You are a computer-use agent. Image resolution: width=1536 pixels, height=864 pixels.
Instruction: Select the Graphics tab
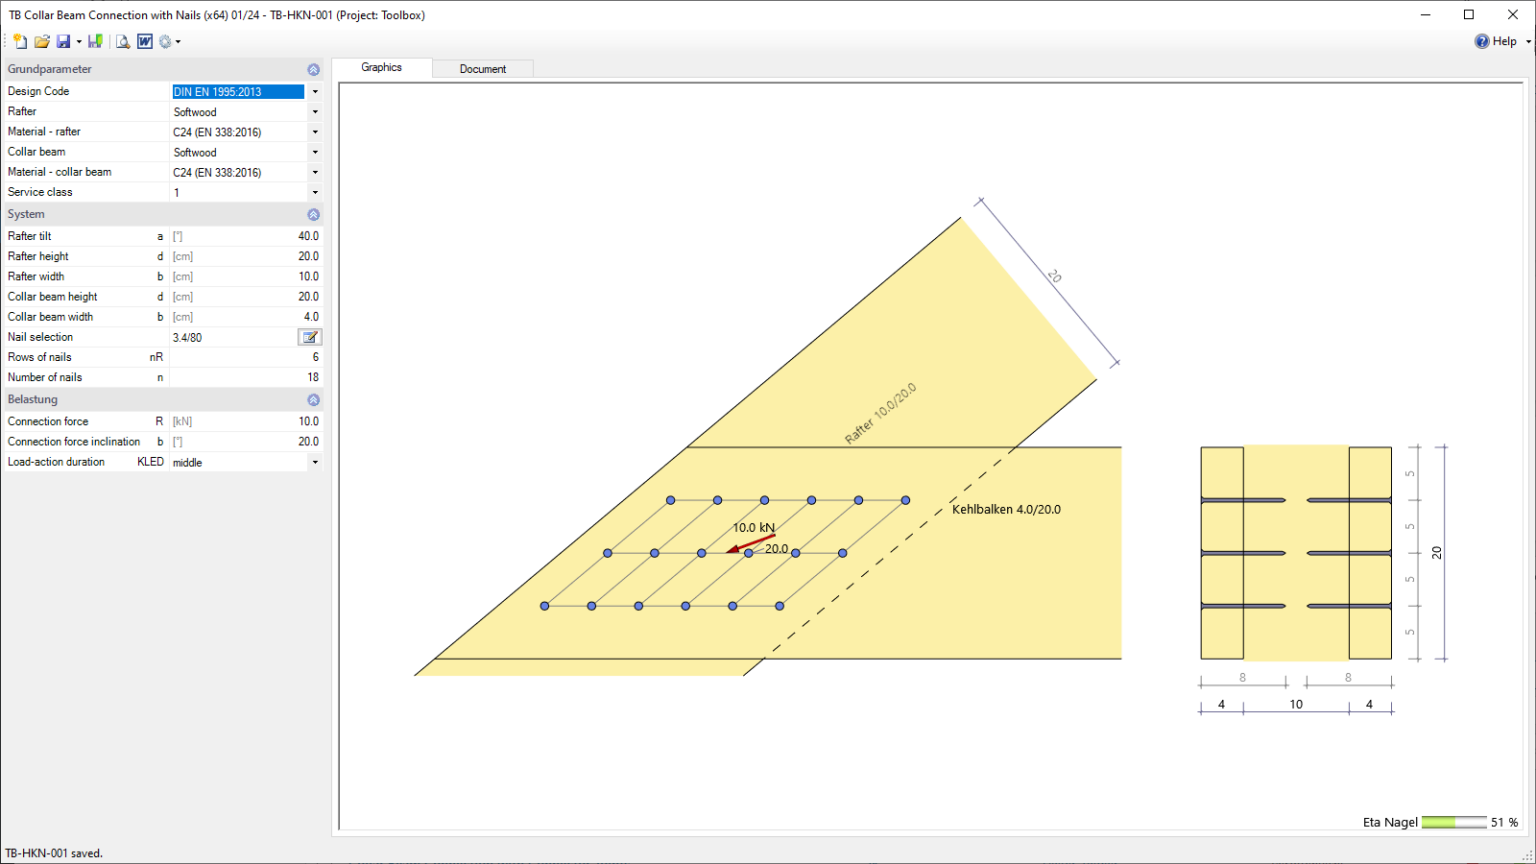(x=381, y=68)
